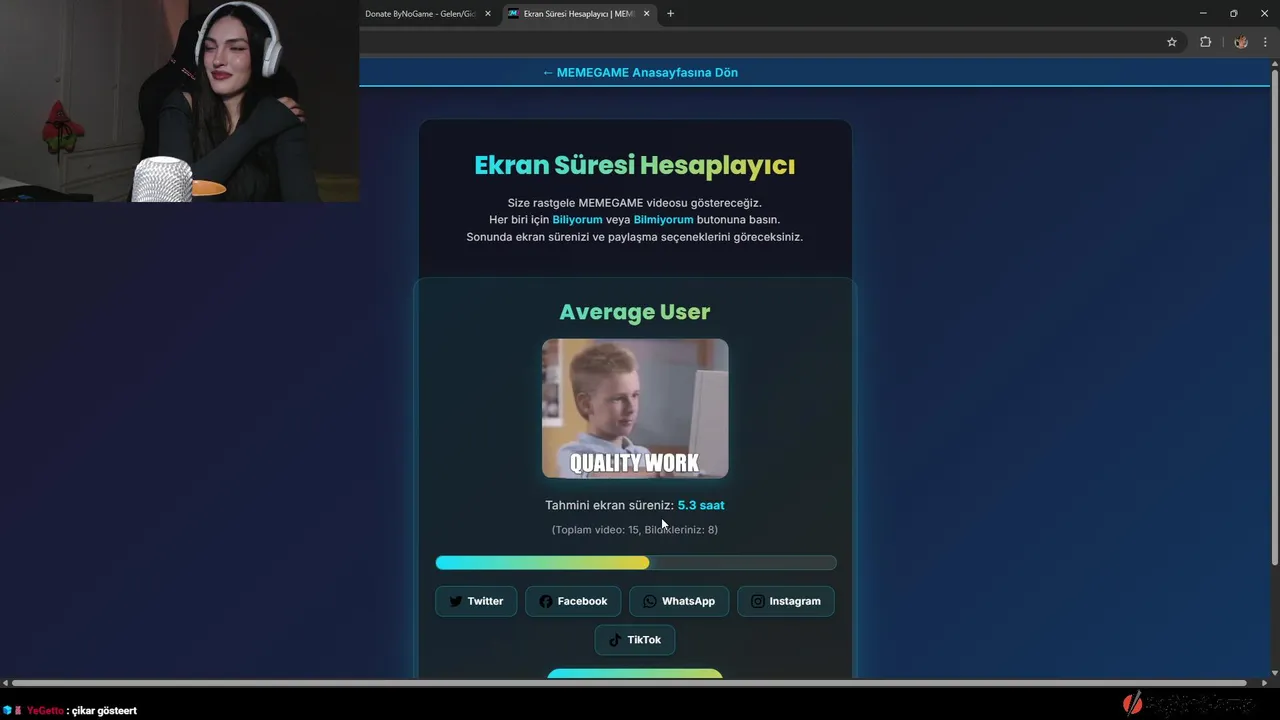Minimize the browser window
Image resolution: width=1280 pixels, height=720 pixels.
tap(1203, 14)
